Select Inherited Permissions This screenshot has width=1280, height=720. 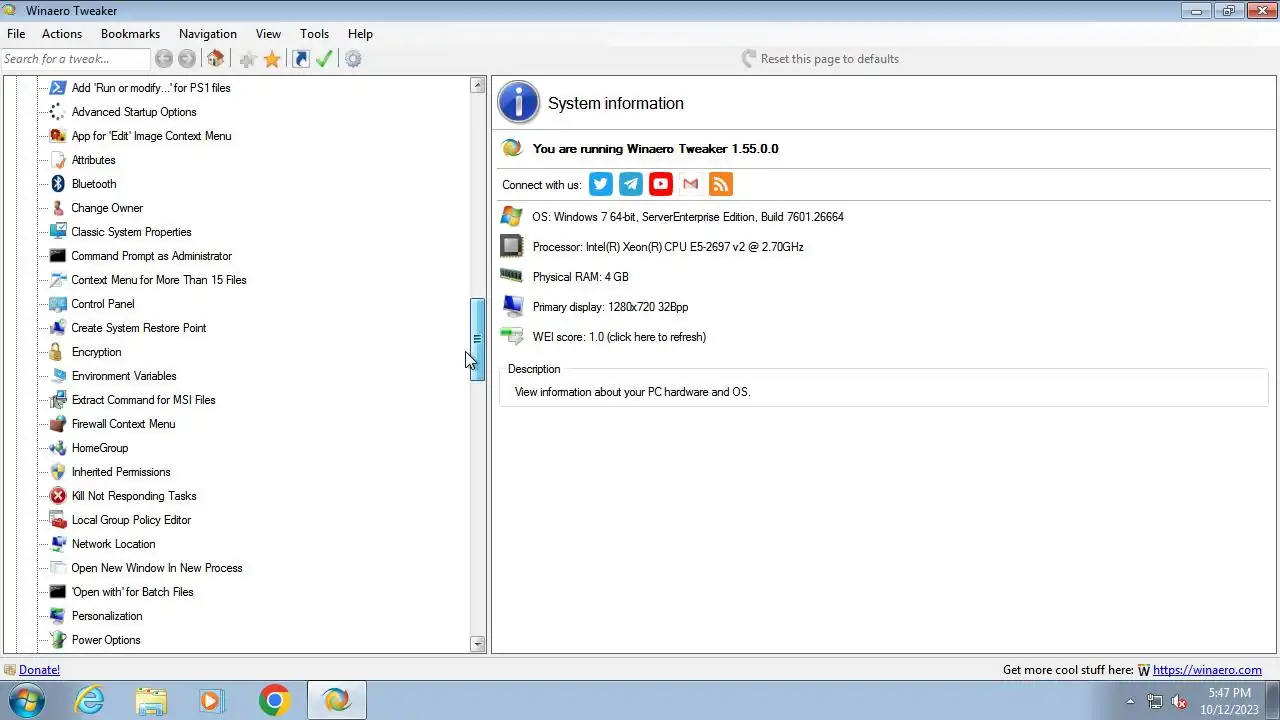pos(121,472)
